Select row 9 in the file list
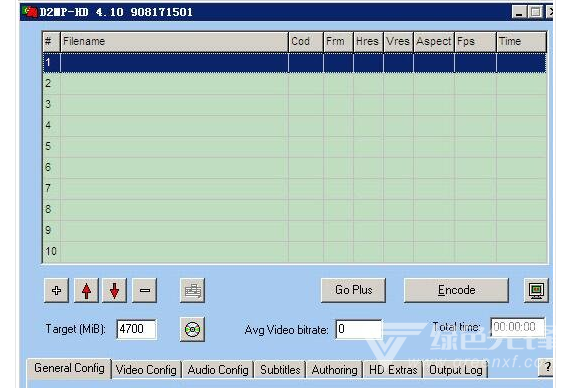Viewport: 576px width, 388px height. [295, 230]
